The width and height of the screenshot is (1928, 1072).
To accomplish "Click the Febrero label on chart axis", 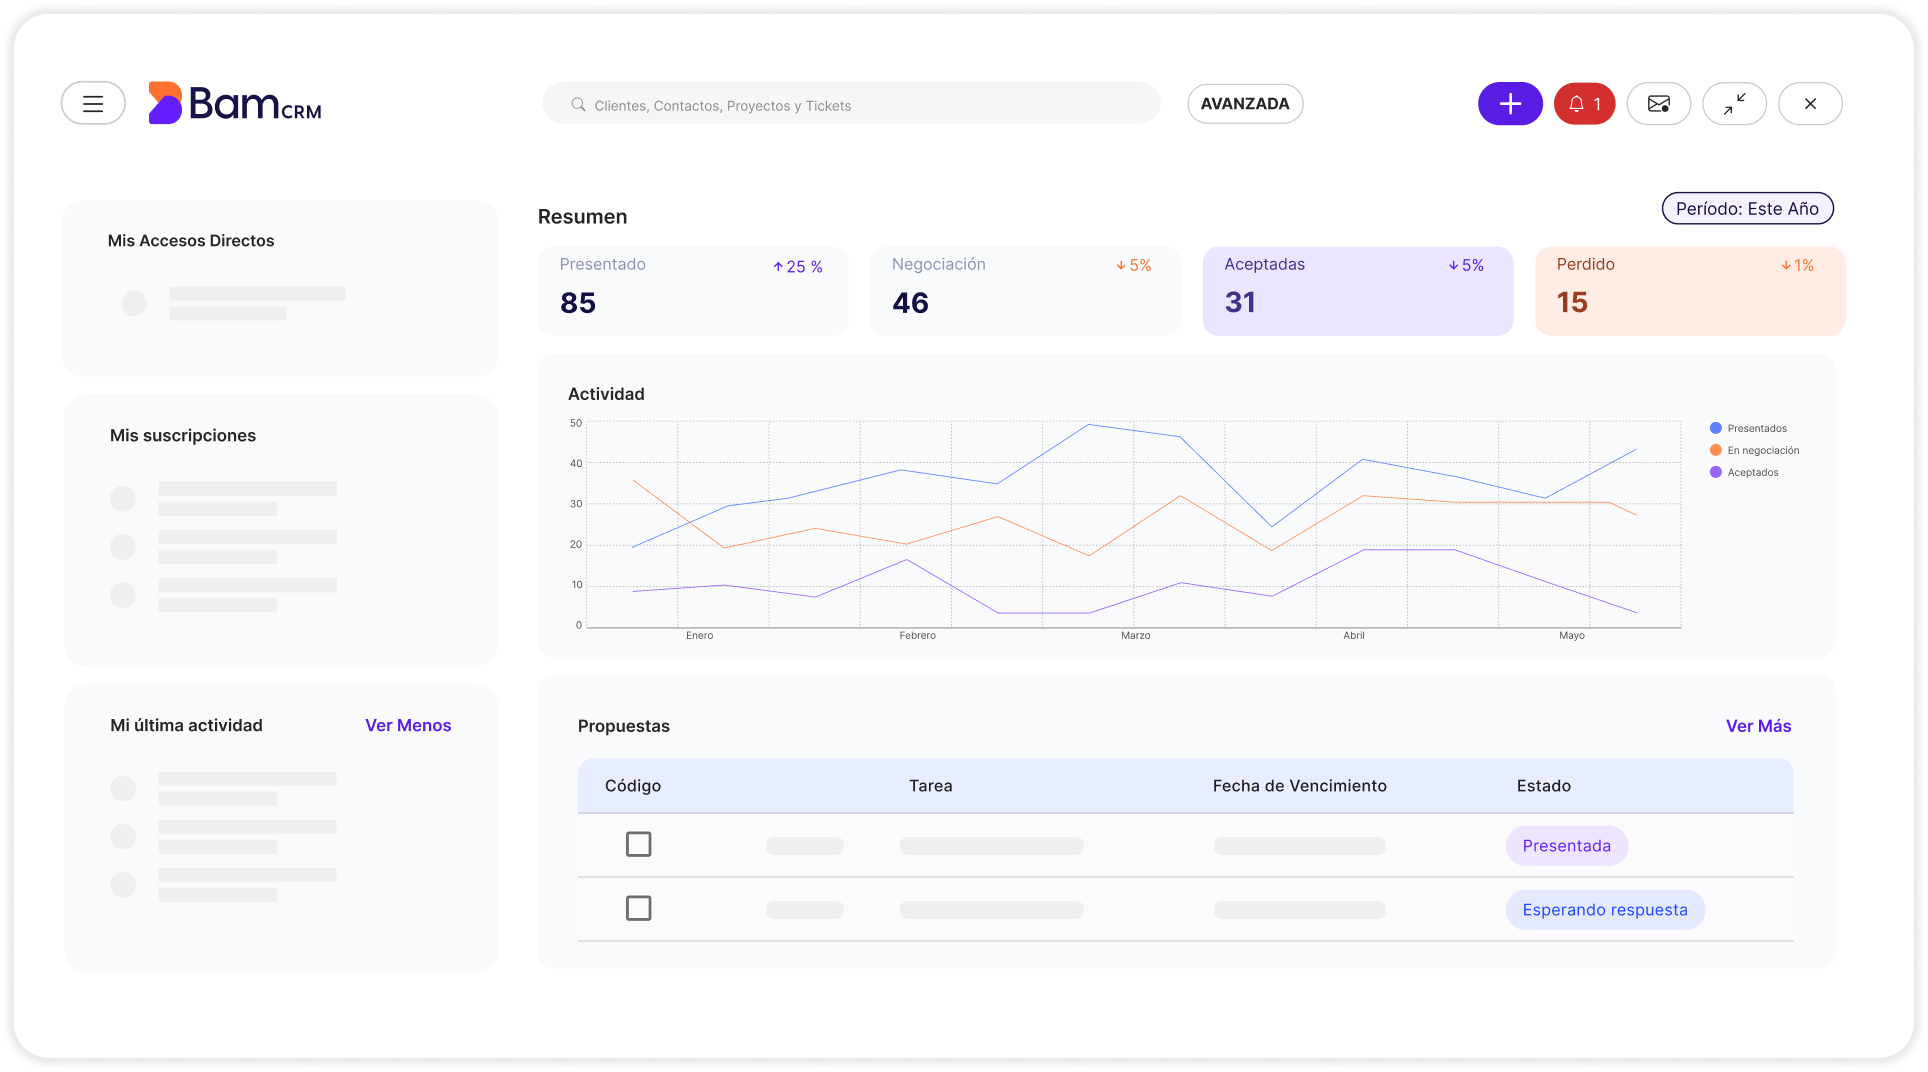I will (918, 636).
